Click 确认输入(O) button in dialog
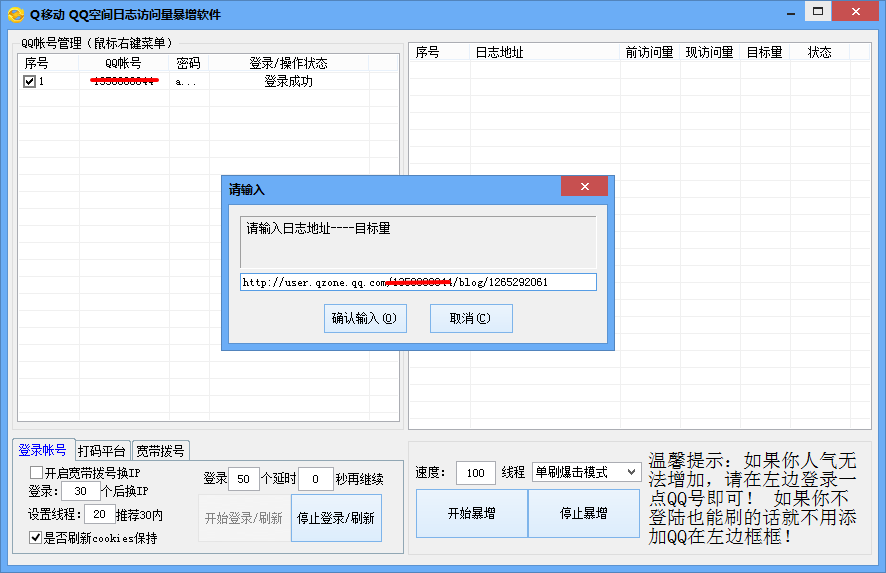This screenshot has width=886, height=573. (x=365, y=318)
